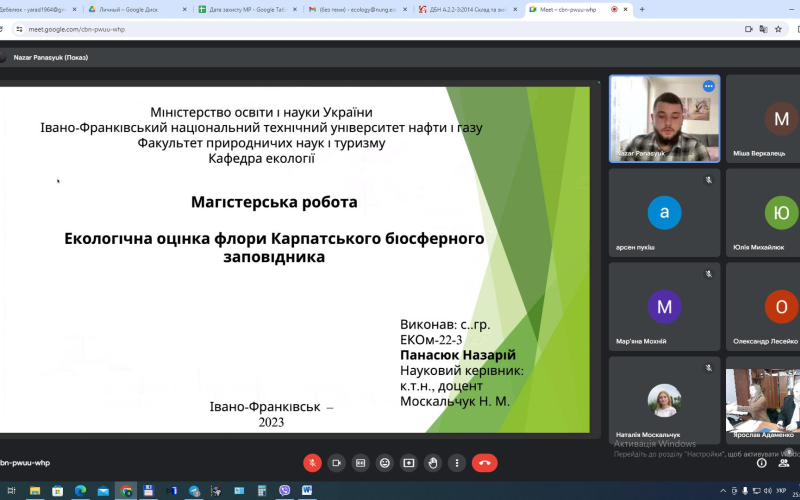Image resolution: width=800 pixels, height=500 pixels.
Task: Open options on Nazar Panasyuk video tile
Action: 709,86
